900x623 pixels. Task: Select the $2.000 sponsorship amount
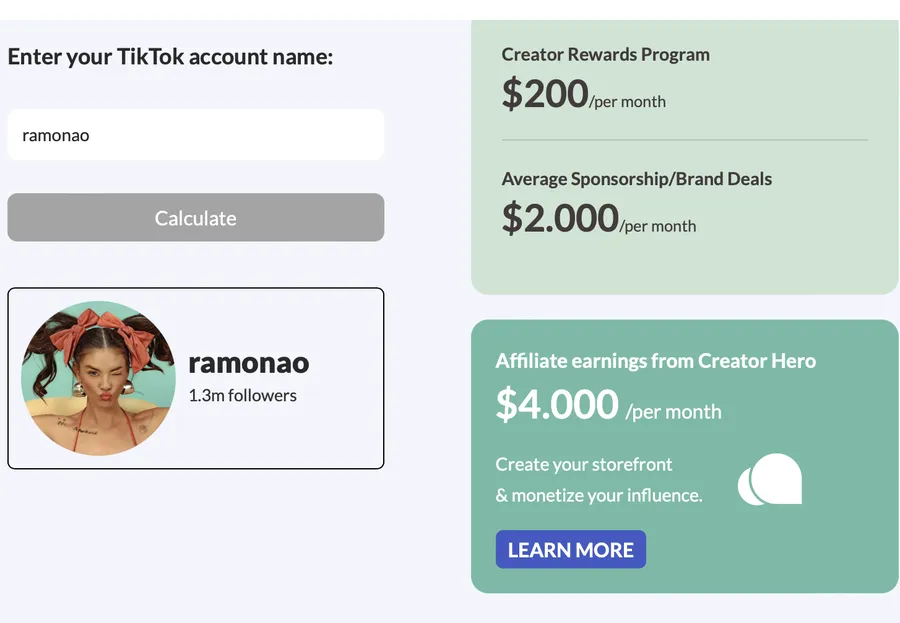[x=560, y=218]
